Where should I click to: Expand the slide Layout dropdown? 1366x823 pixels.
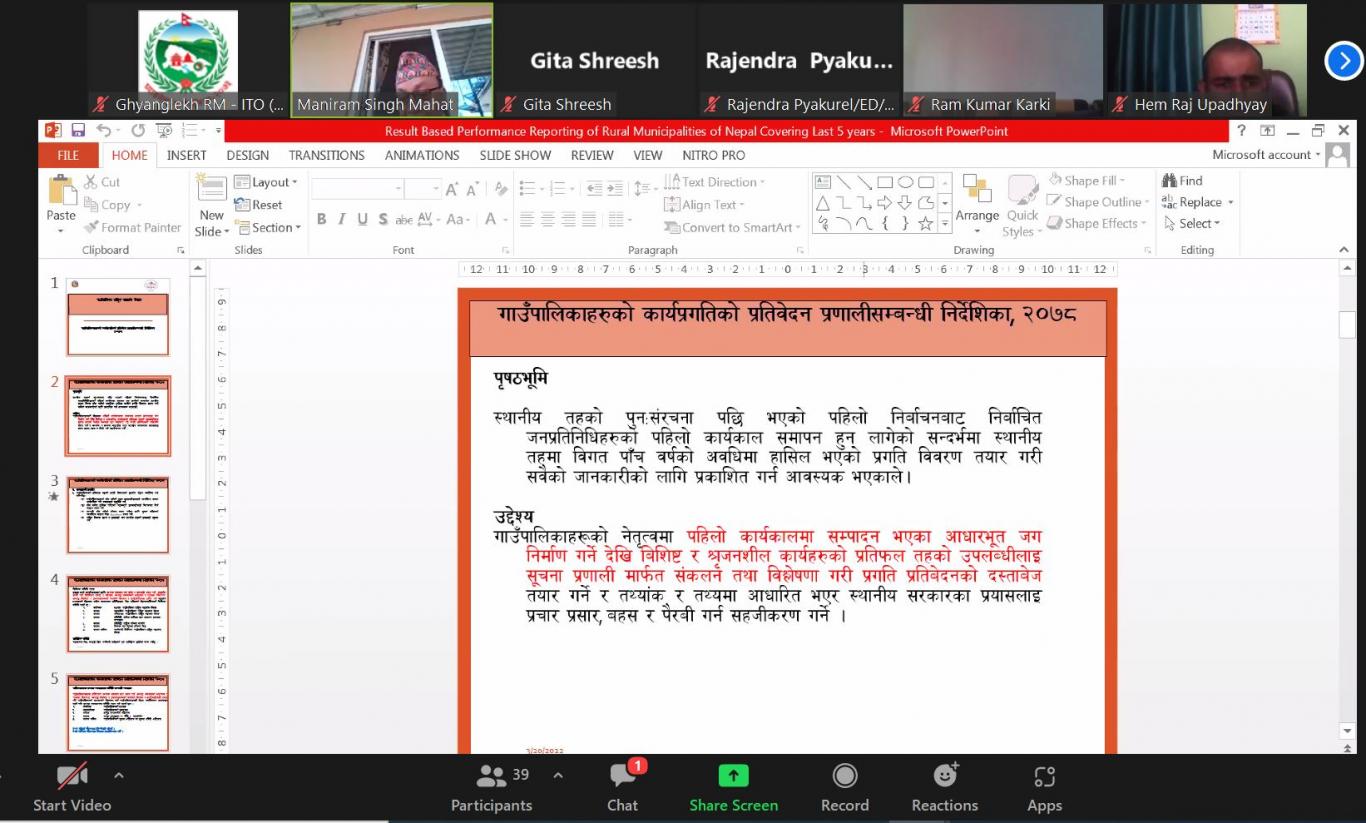[266, 182]
